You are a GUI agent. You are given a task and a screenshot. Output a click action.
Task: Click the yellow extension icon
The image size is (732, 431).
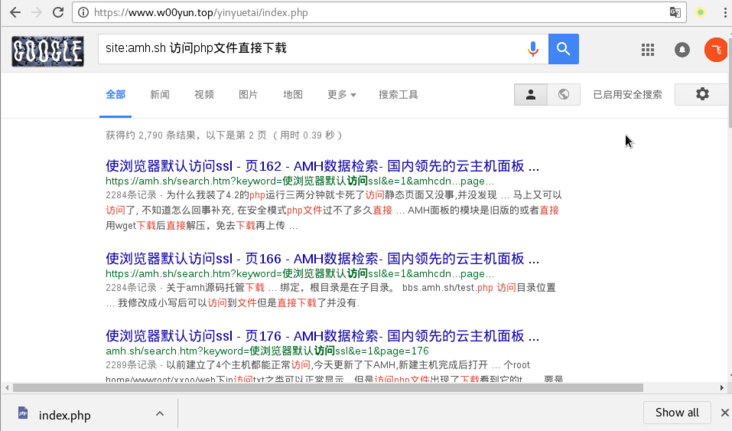point(700,13)
